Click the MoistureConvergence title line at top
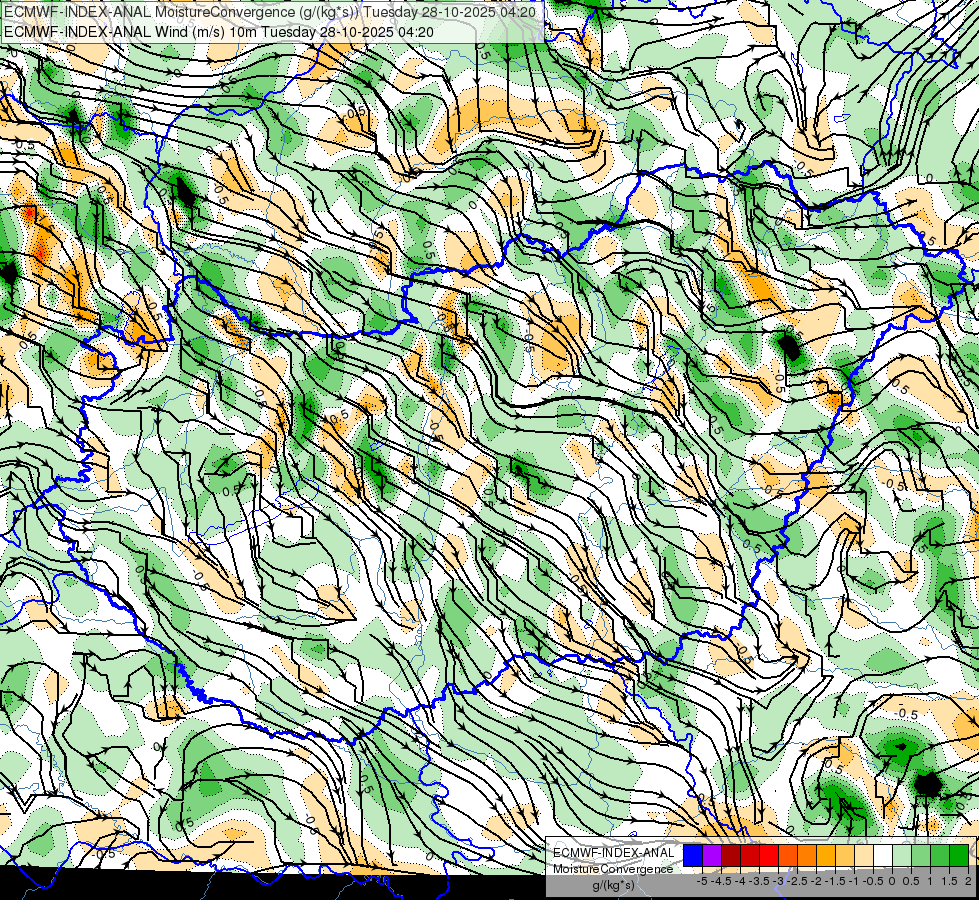The width and height of the screenshot is (979, 900). pyautogui.click(x=270, y=12)
